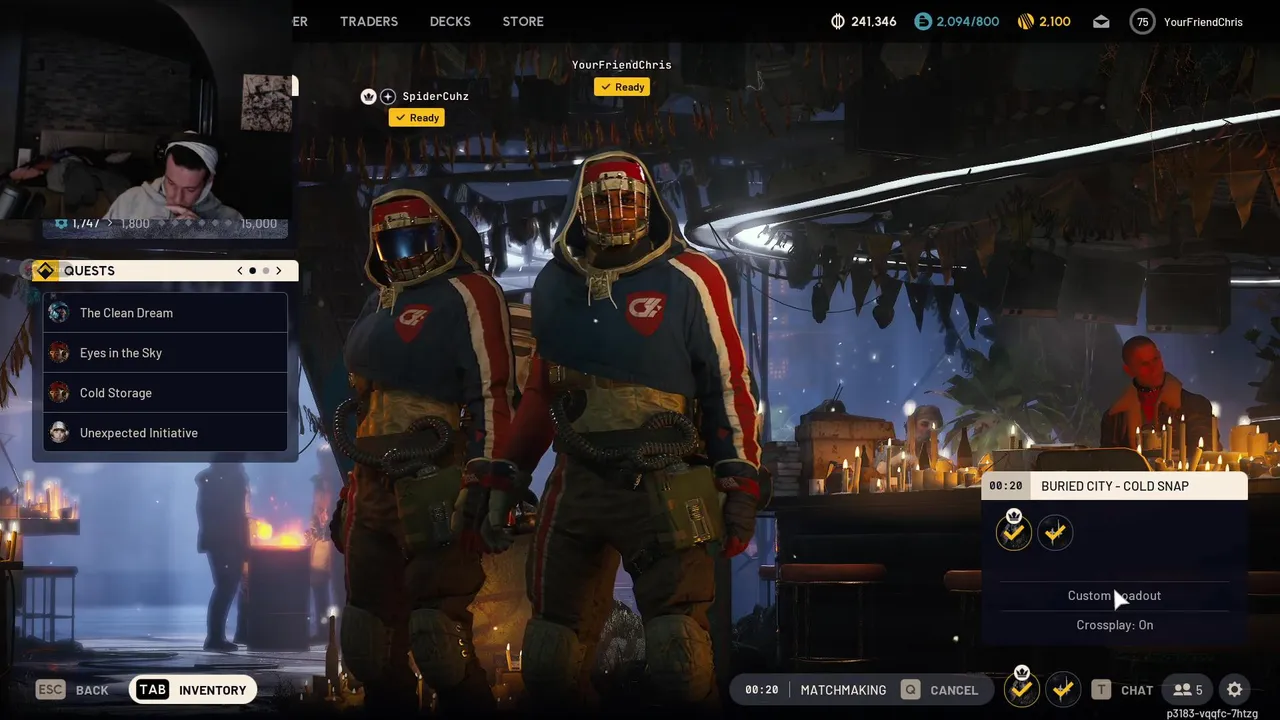This screenshot has width=1280, height=720.
Task: Open the mail inbox icon
Action: [1101, 21]
